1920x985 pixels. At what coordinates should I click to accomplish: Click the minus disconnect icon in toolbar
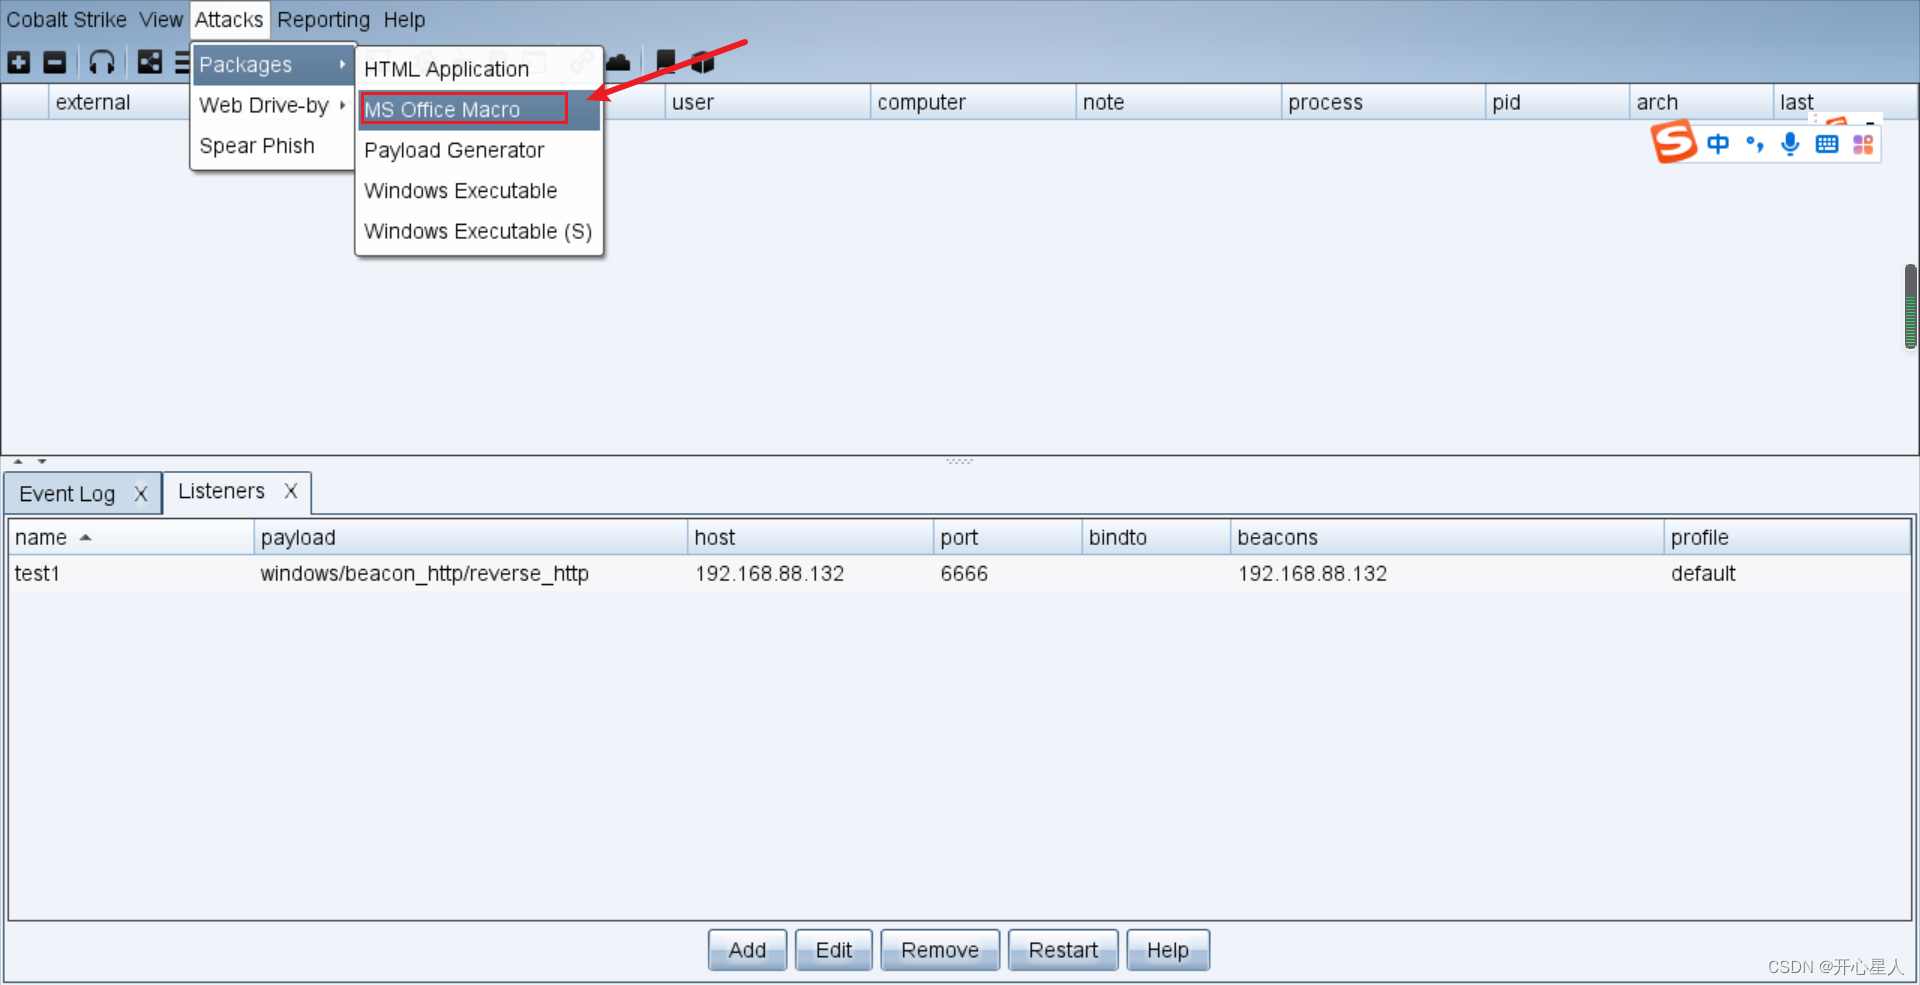point(55,63)
